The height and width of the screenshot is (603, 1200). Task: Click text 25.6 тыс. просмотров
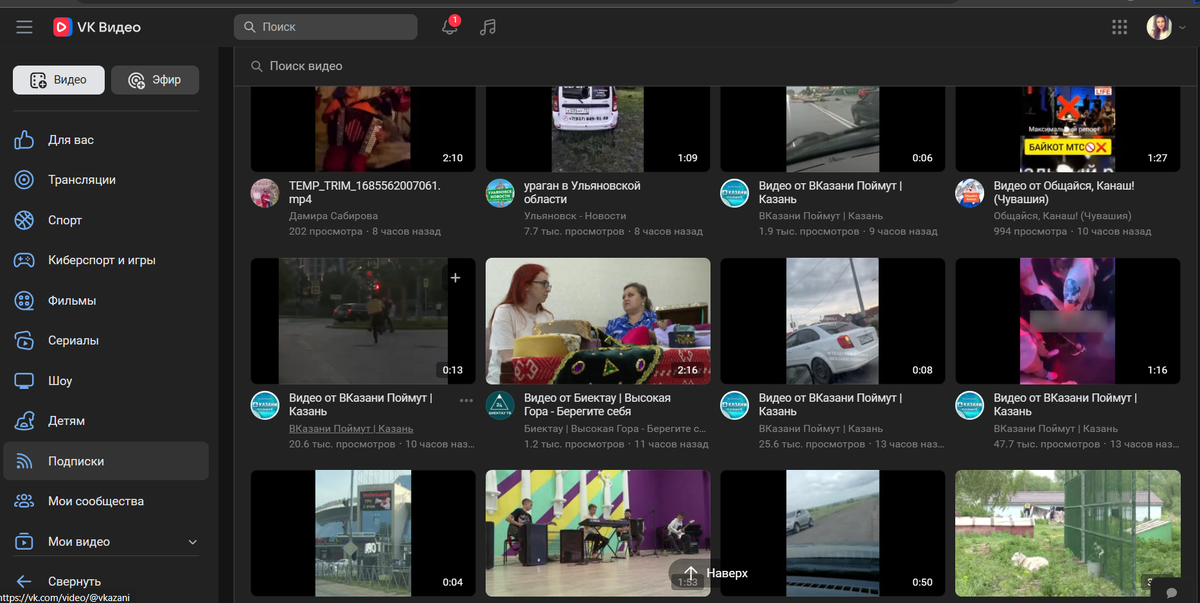811,443
